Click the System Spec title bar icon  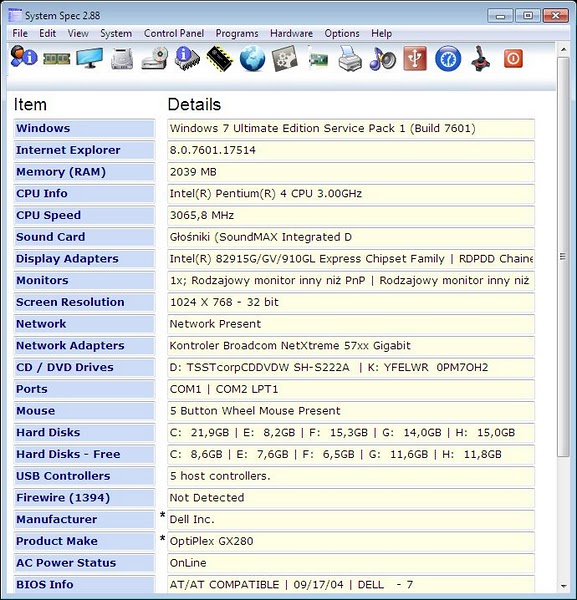click(15, 15)
